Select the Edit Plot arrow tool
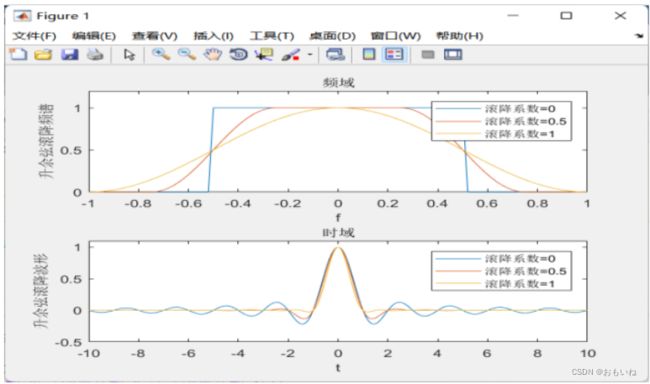Viewport: 650px width, 384px height. coord(129,54)
